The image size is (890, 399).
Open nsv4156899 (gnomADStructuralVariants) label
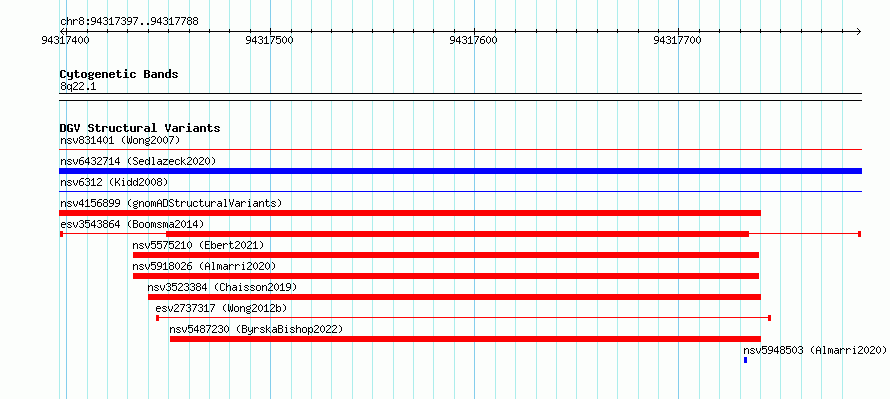[x=171, y=203]
